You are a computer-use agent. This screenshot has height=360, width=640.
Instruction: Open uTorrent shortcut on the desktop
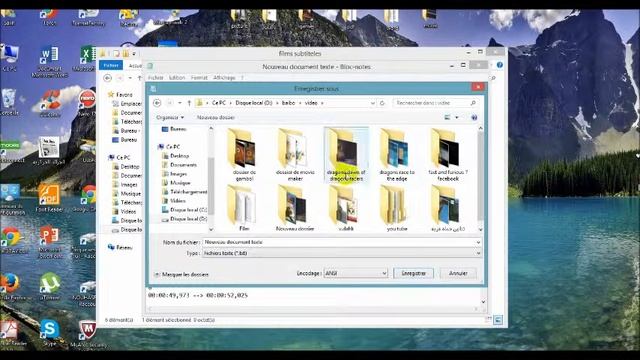[49, 286]
